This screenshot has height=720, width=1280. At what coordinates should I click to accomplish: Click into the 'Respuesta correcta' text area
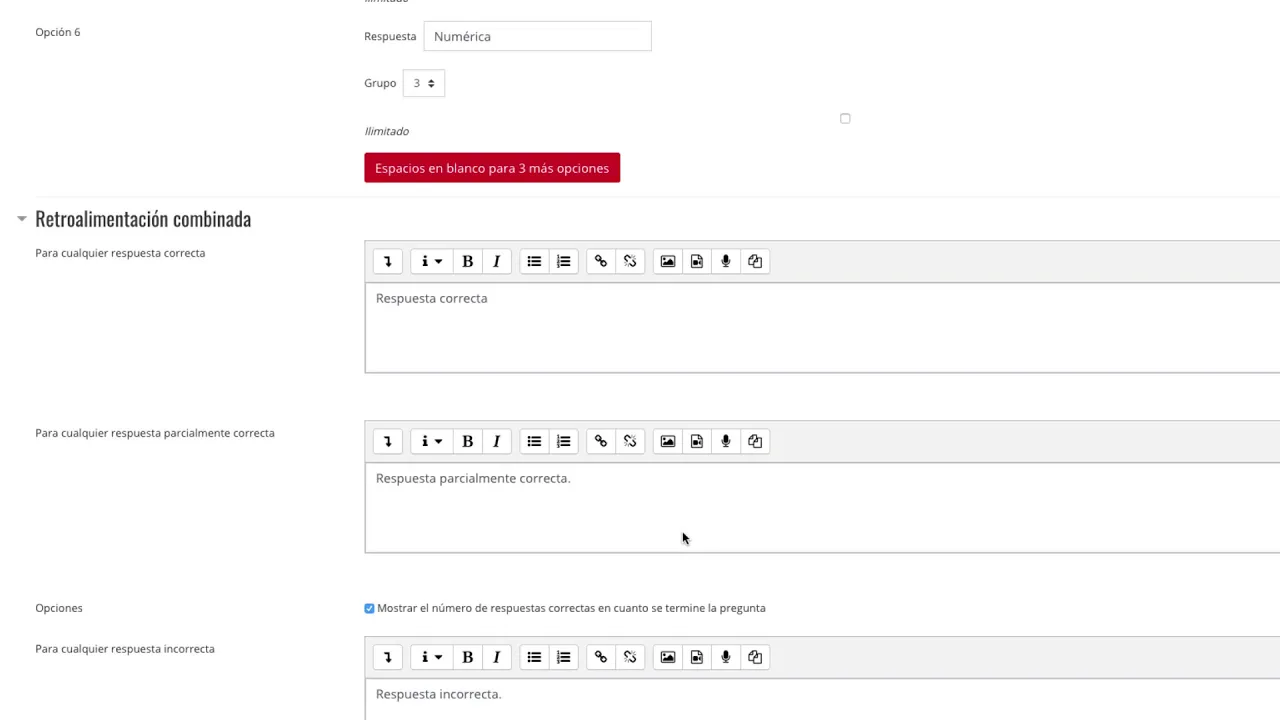[x=822, y=328]
